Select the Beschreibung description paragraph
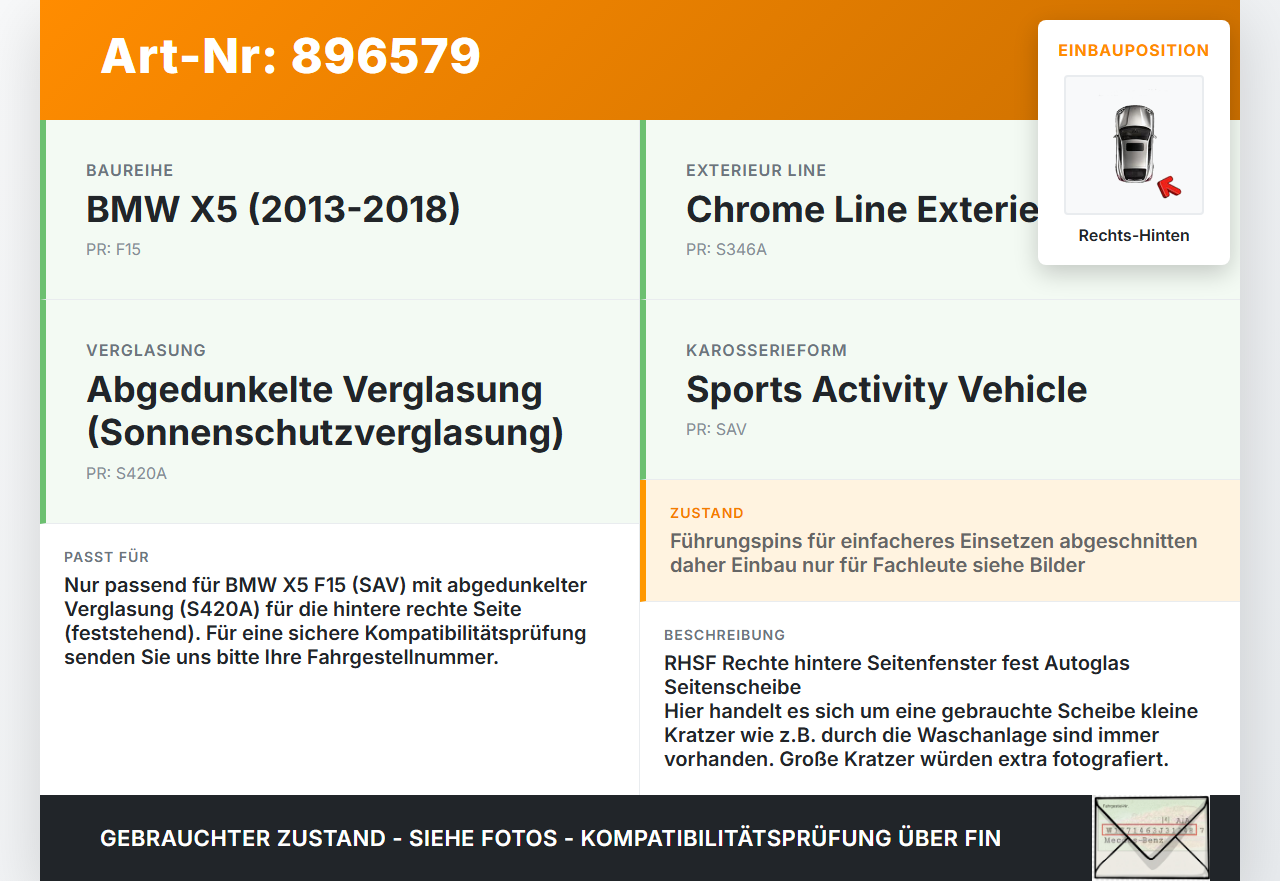The image size is (1280, 882). tap(931, 711)
